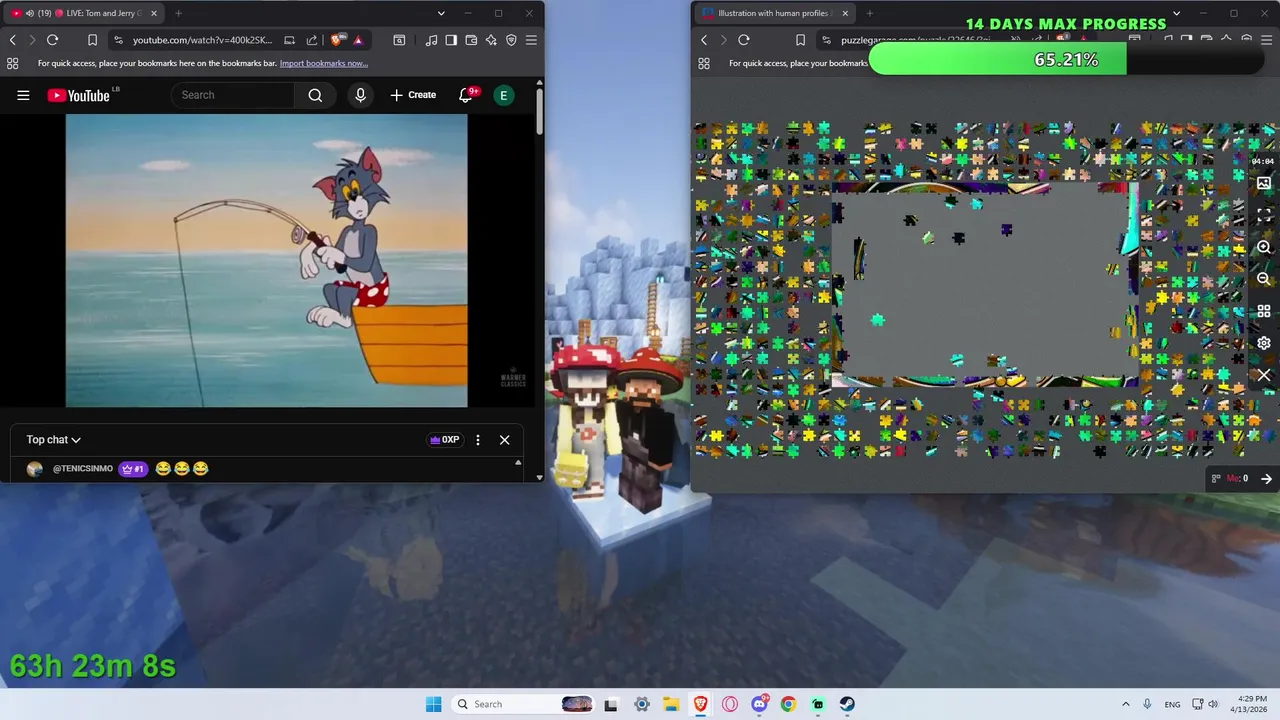Open Windows Start menu
Screen dimensions: 1280x720
coord(433,704)
